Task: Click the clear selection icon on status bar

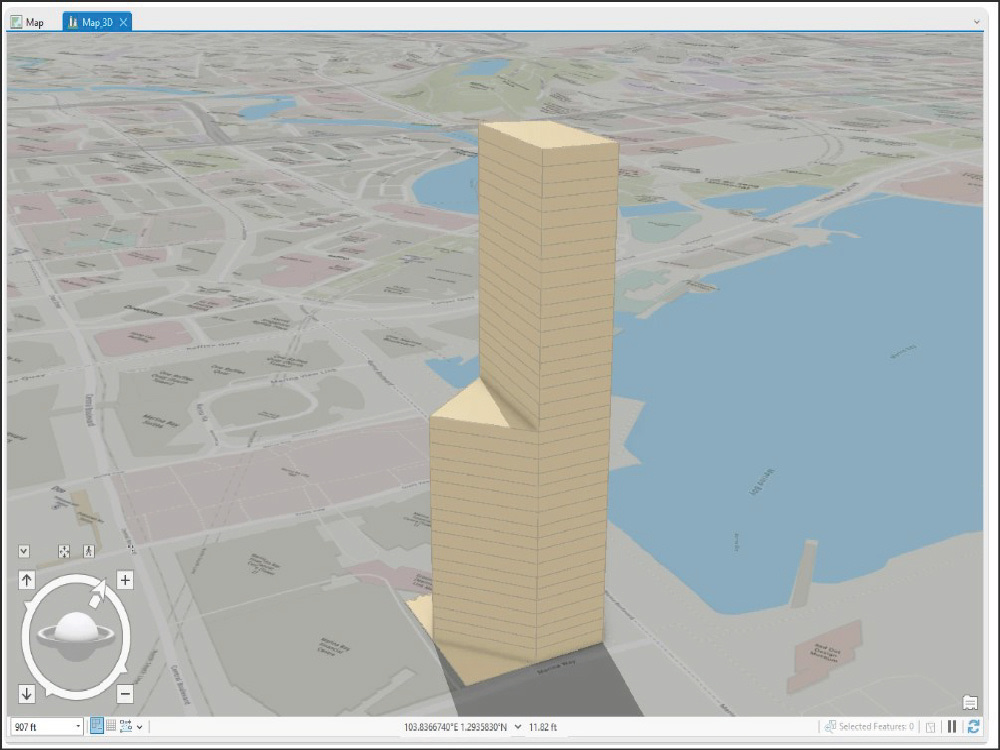Action: (x=930, y=726)
